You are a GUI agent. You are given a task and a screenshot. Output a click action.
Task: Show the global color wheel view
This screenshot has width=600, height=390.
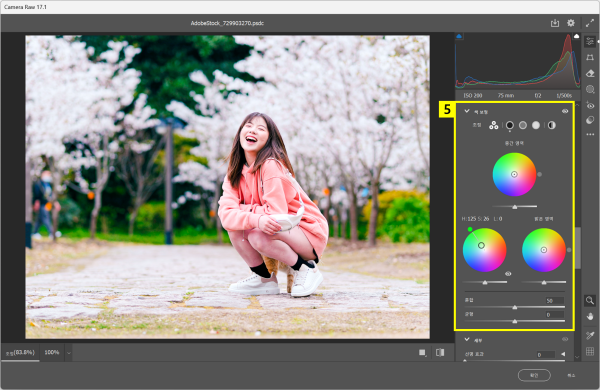coord(551,125)
